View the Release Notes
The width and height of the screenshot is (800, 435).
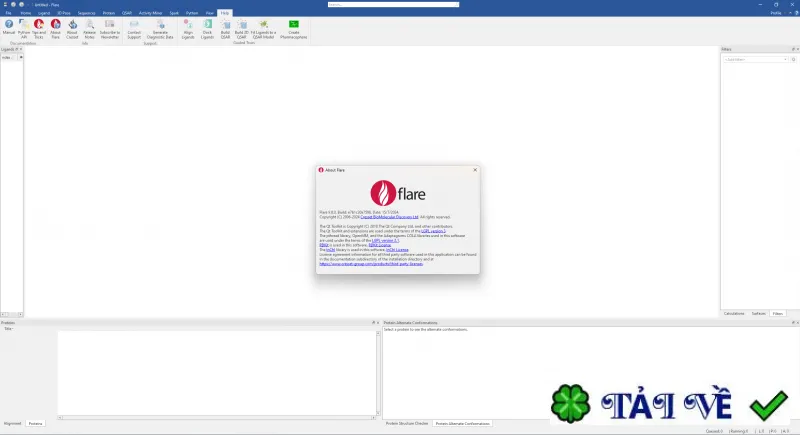[89, 29]
